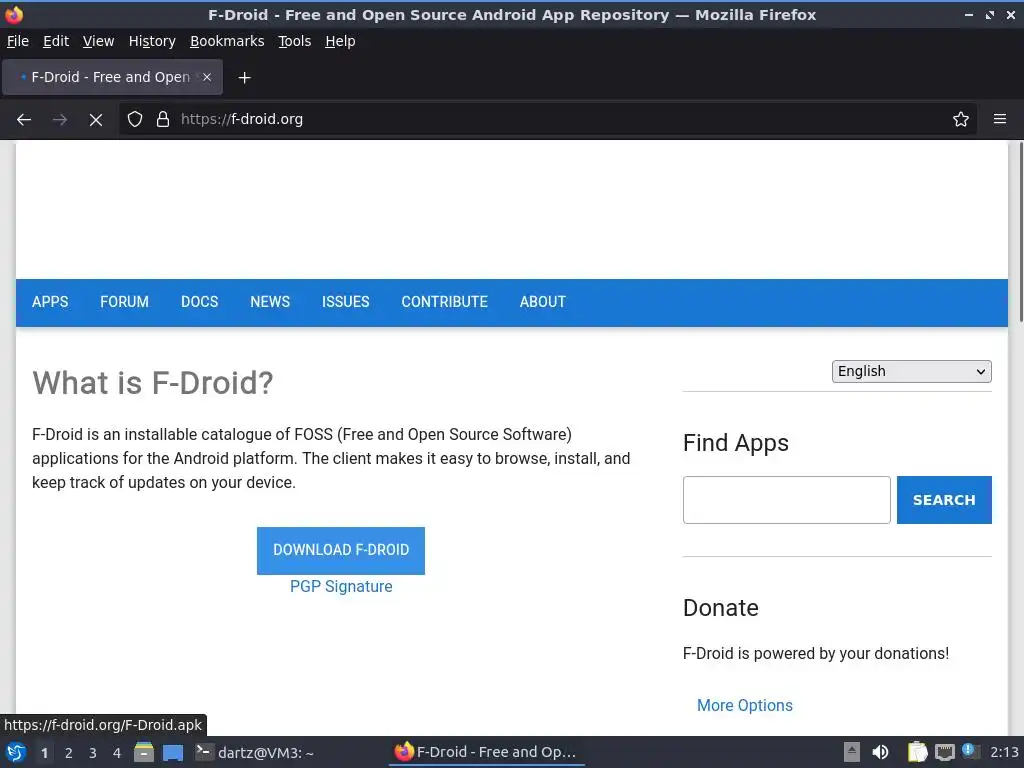
Task: Open the NEWS navigation link
Action: click(270, 302)
